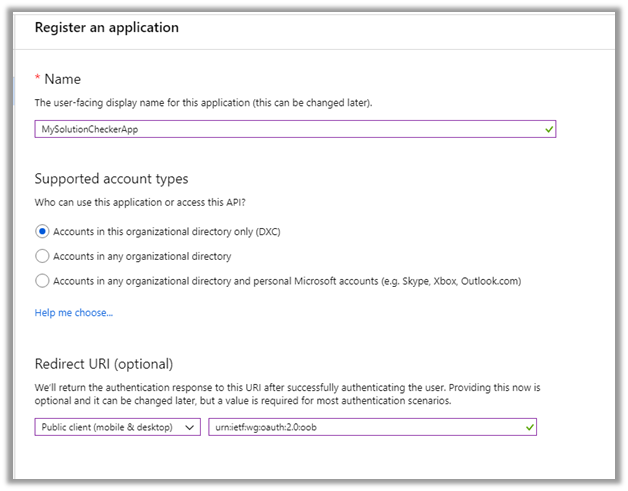
Task: Select 'Accounts in this organizational directory only' radio button
Action: point(42,231)
